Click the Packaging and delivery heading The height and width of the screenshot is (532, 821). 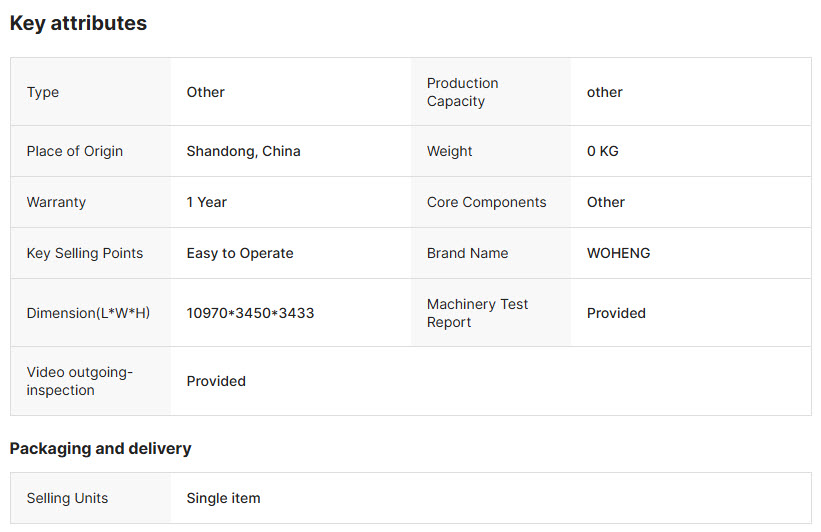(101, 449)
